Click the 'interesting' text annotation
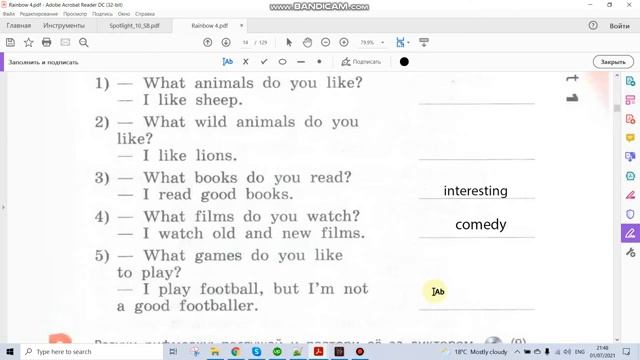The height and width of the screenshot is (360, 640). pos(476,191)
